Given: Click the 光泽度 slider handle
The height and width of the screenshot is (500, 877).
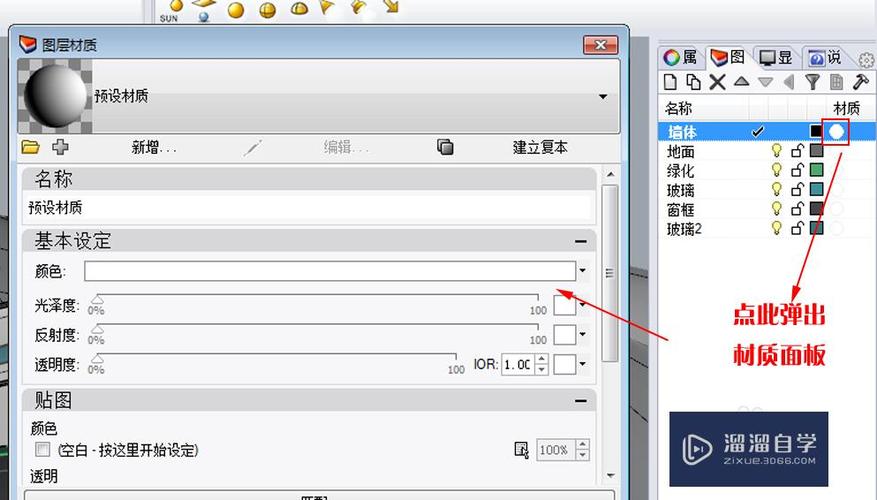Looking at the screenshot, I should (98, 298).
